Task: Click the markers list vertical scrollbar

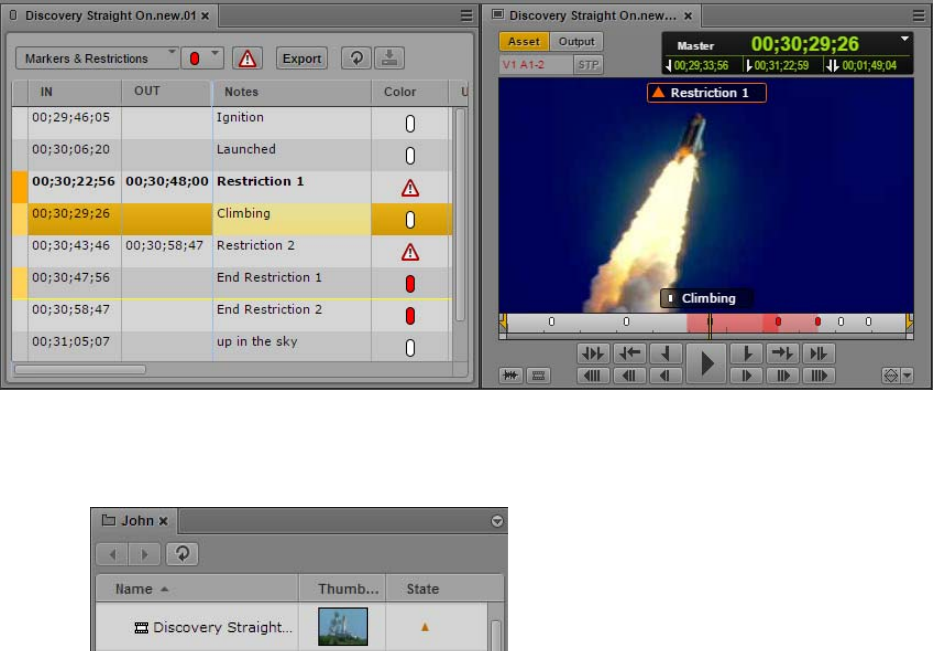Action: click(459, 214)
